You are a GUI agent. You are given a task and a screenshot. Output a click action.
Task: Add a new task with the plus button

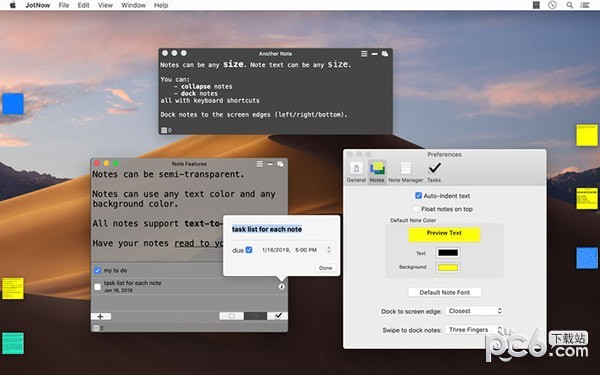pos(101,316)
